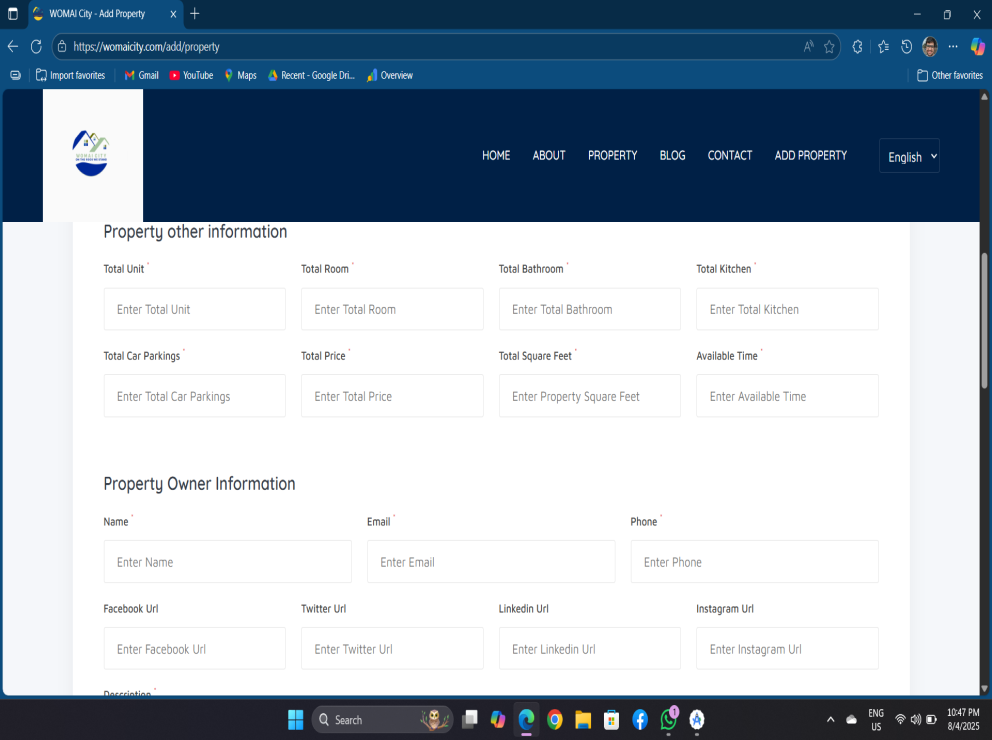Focus the Enter Total Price field
The image size is (992, 740).
tap(392, 396)
